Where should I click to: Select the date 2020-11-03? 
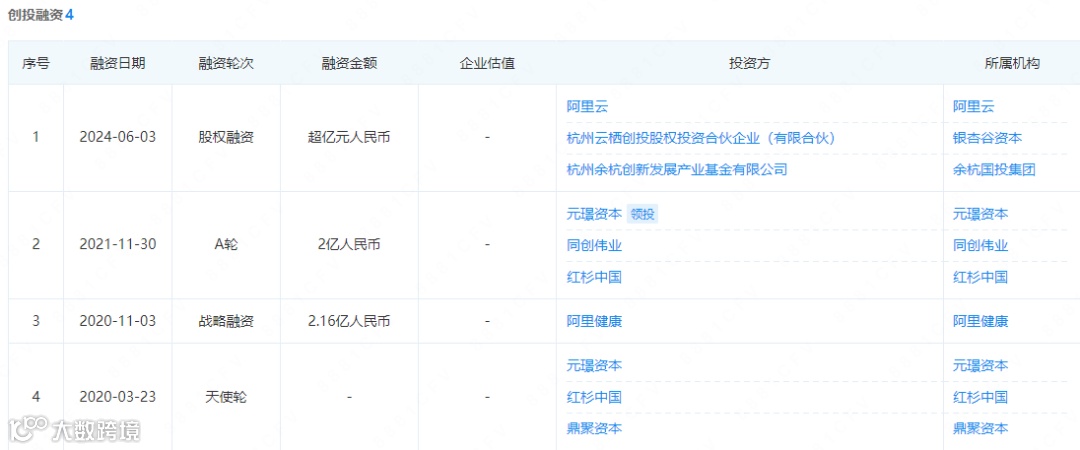click(x=118, y=321)
